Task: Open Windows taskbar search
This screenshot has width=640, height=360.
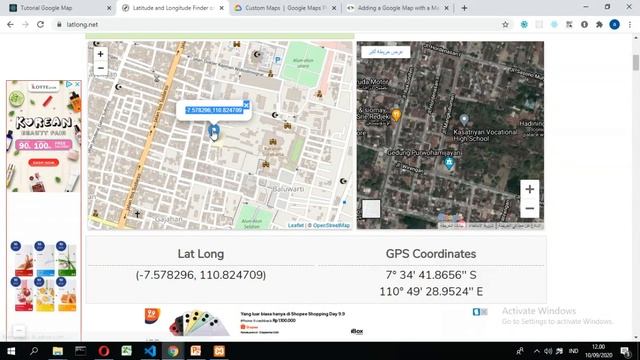Action: [34, 351]
